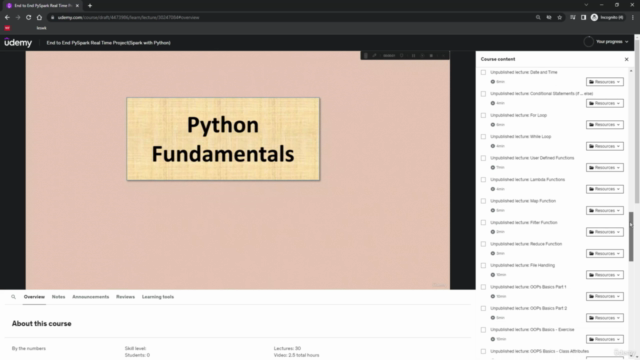Click the video icon under File Handling lecture
The height and width of the screenshot is (360, 640).
coord(493,275)
